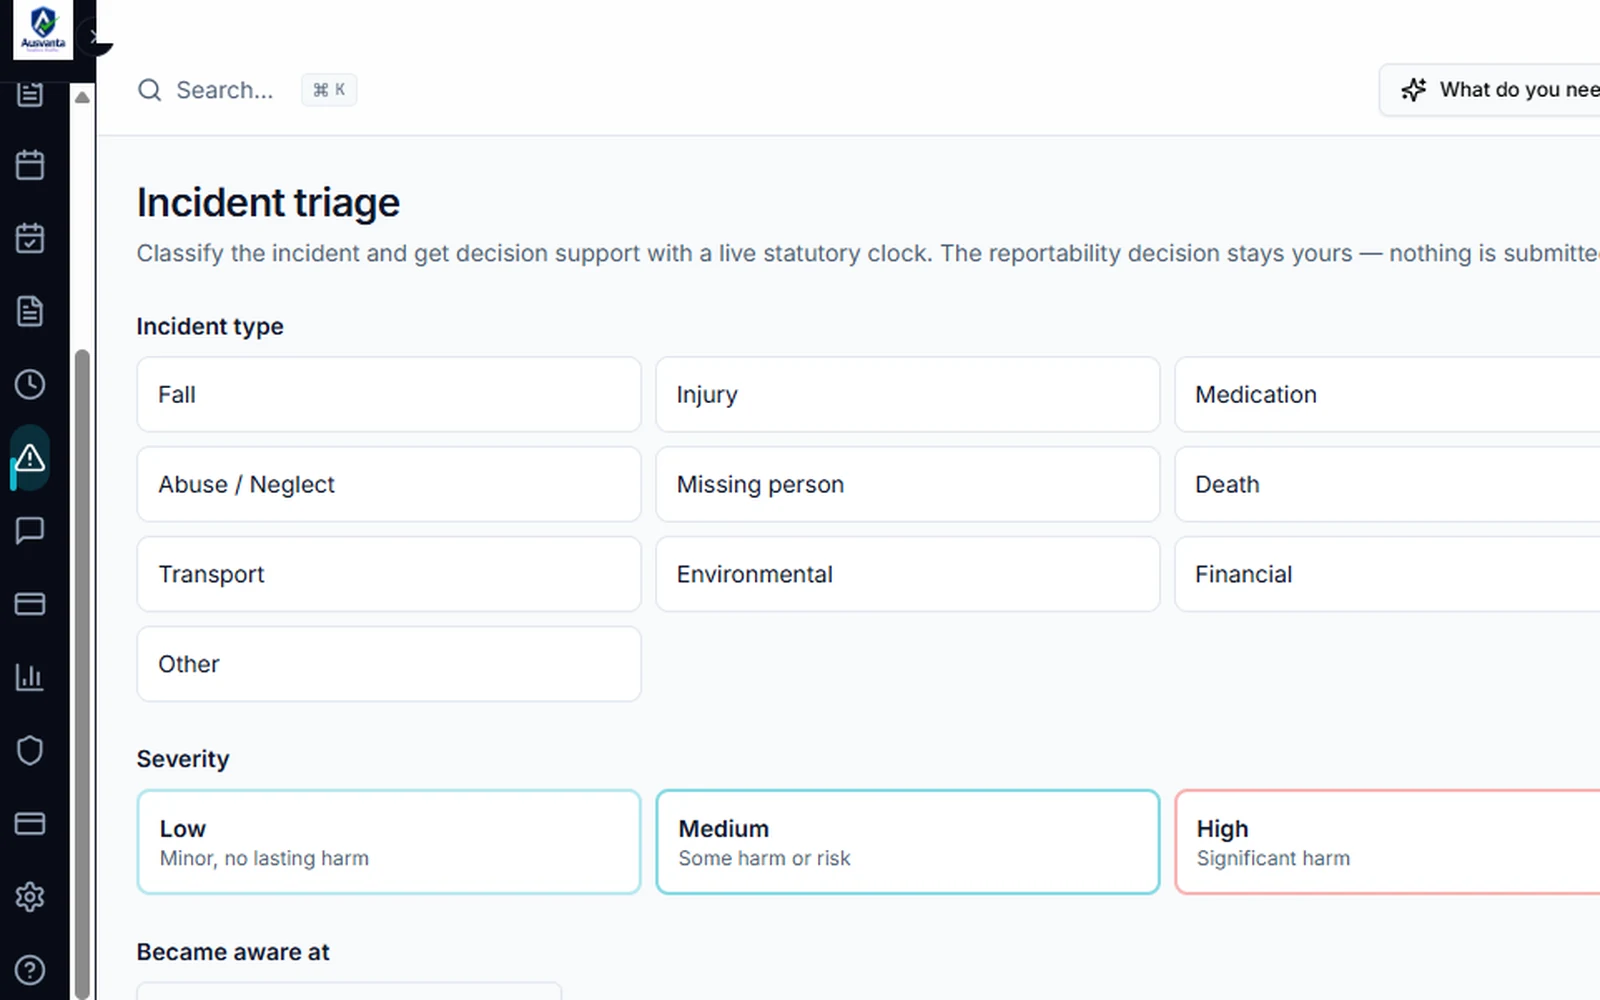
Task: Open the help question mark icon
Action: tap(30, 970)
